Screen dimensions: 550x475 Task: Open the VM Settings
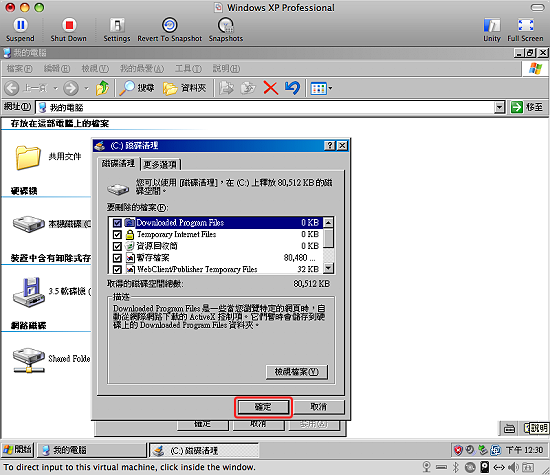coord(117,29)
